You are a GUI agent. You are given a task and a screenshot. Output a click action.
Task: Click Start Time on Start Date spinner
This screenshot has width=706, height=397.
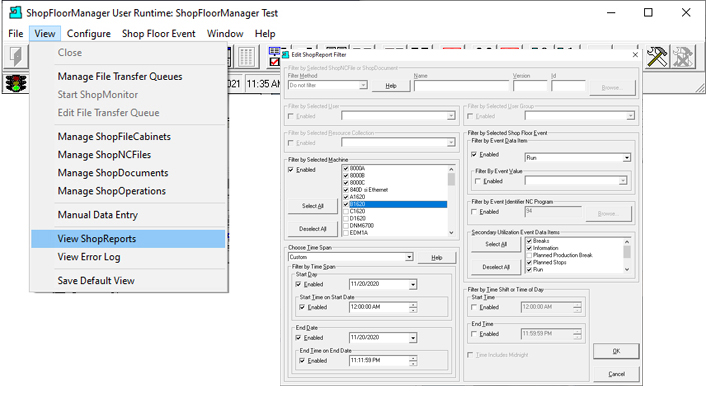pos(413,307)
